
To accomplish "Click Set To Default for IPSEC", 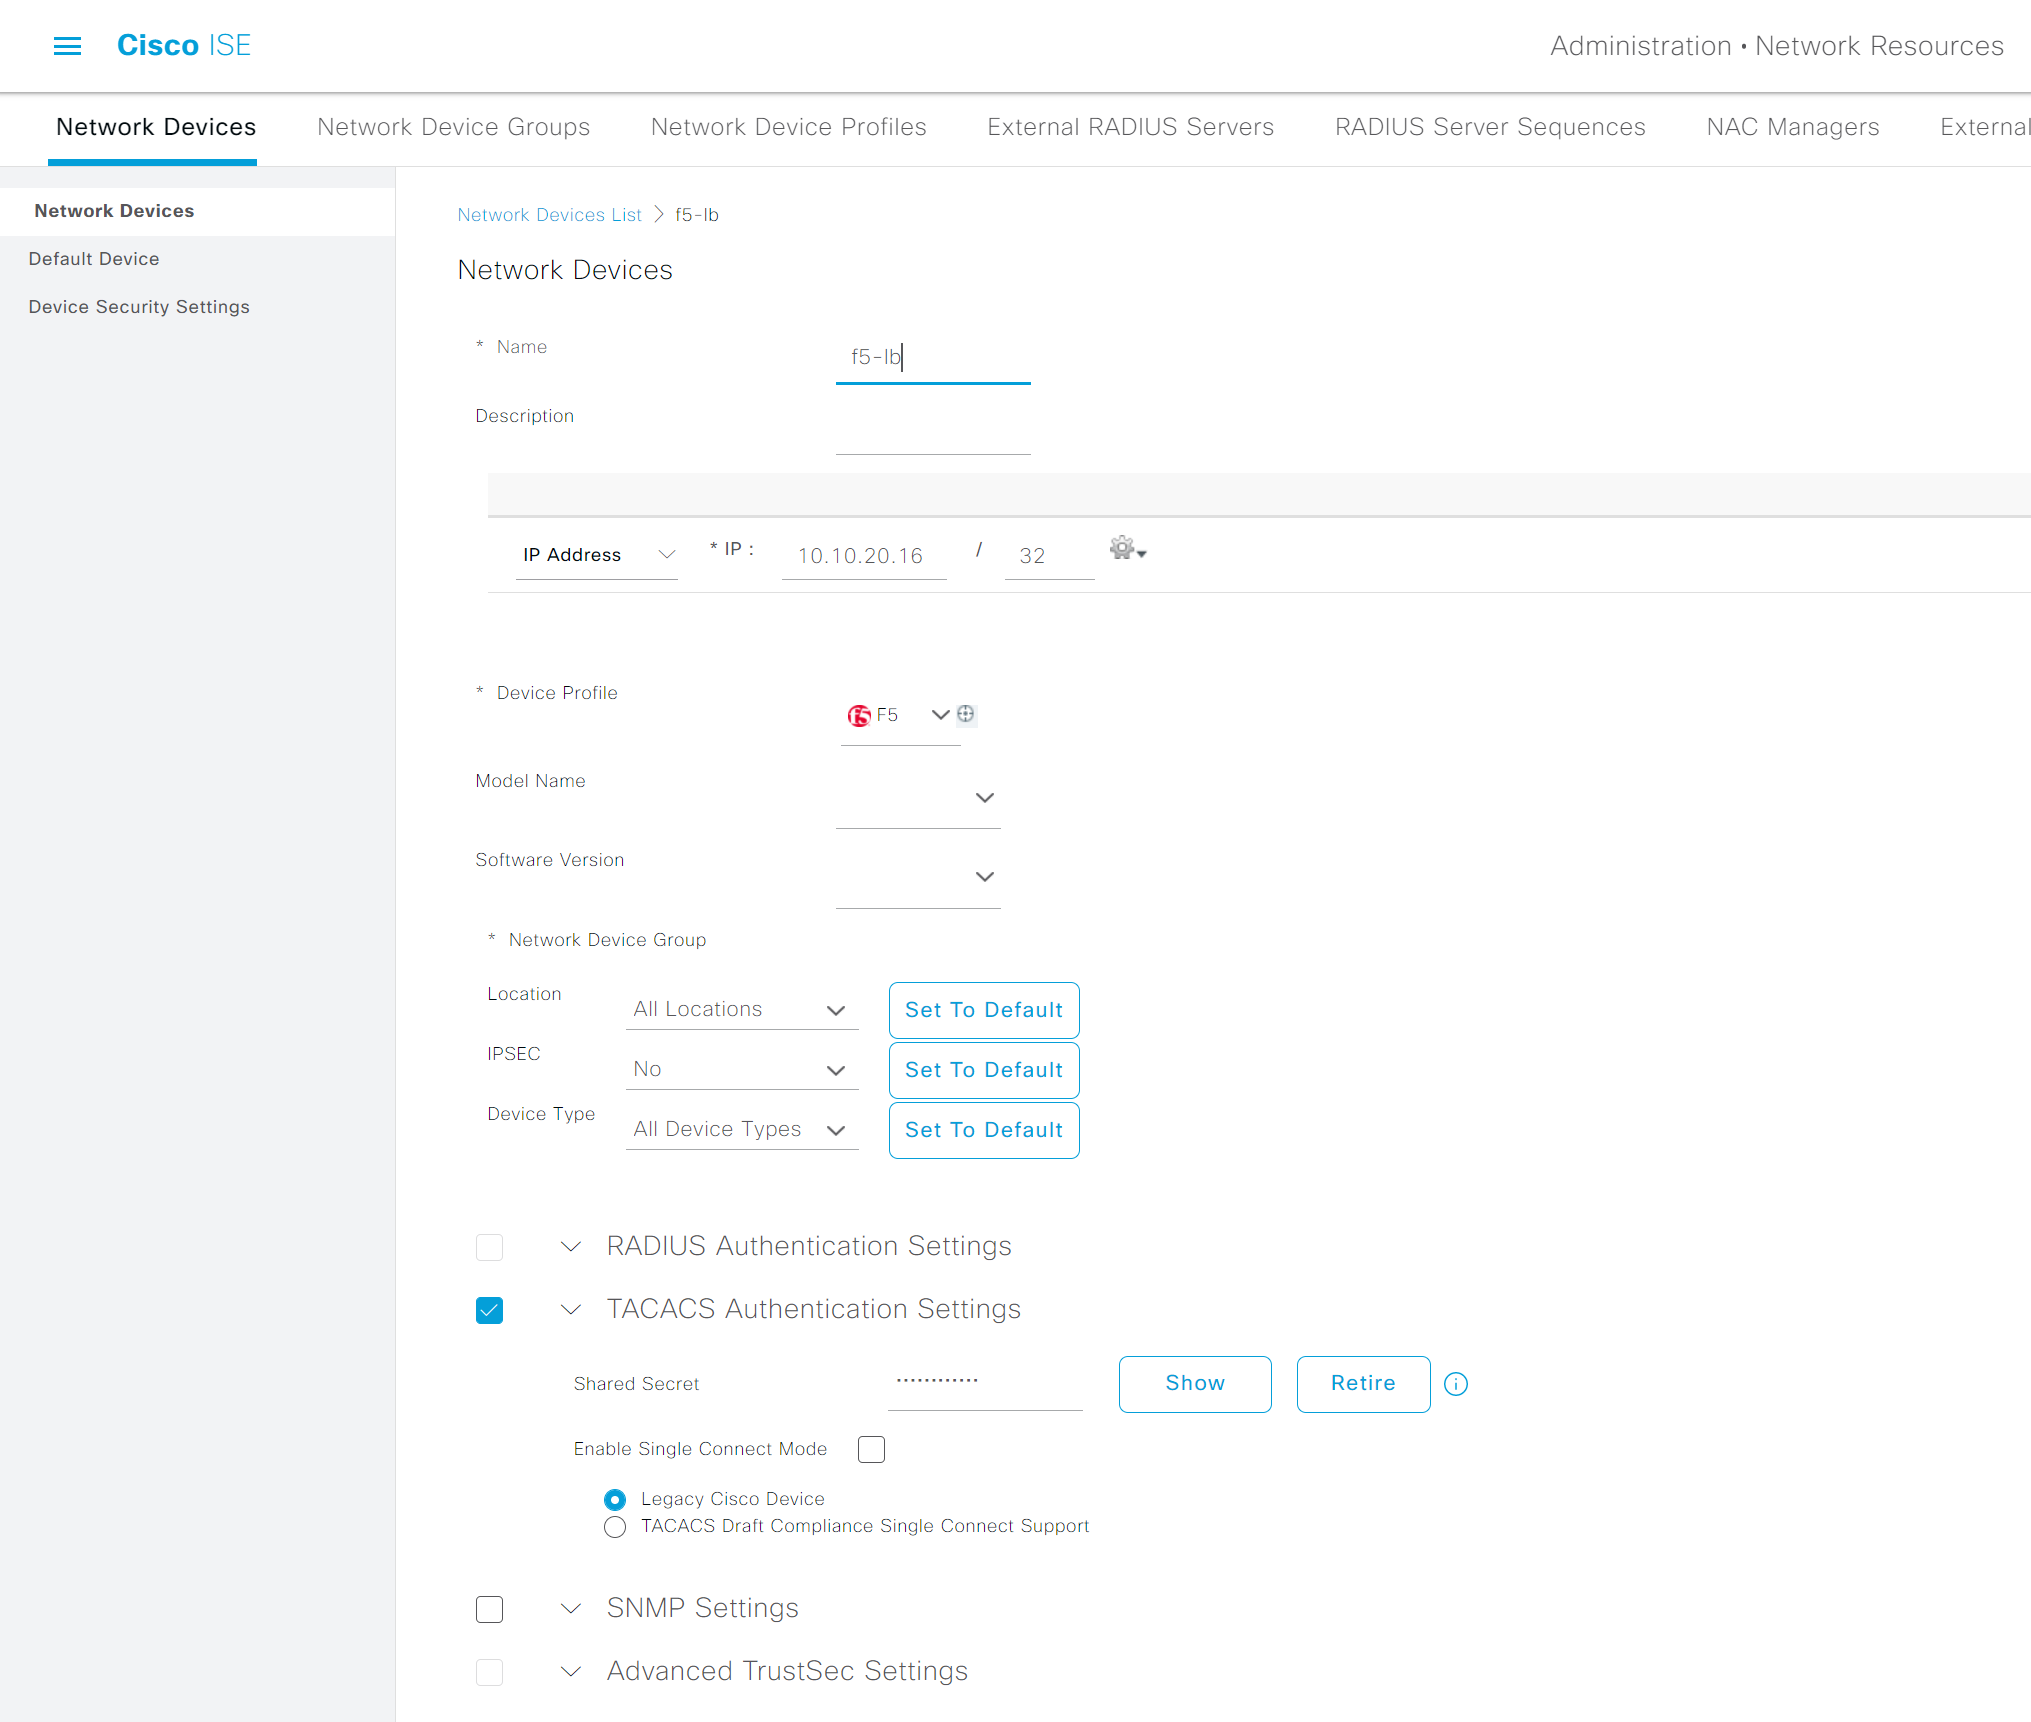I will (x=984, y=1070).
